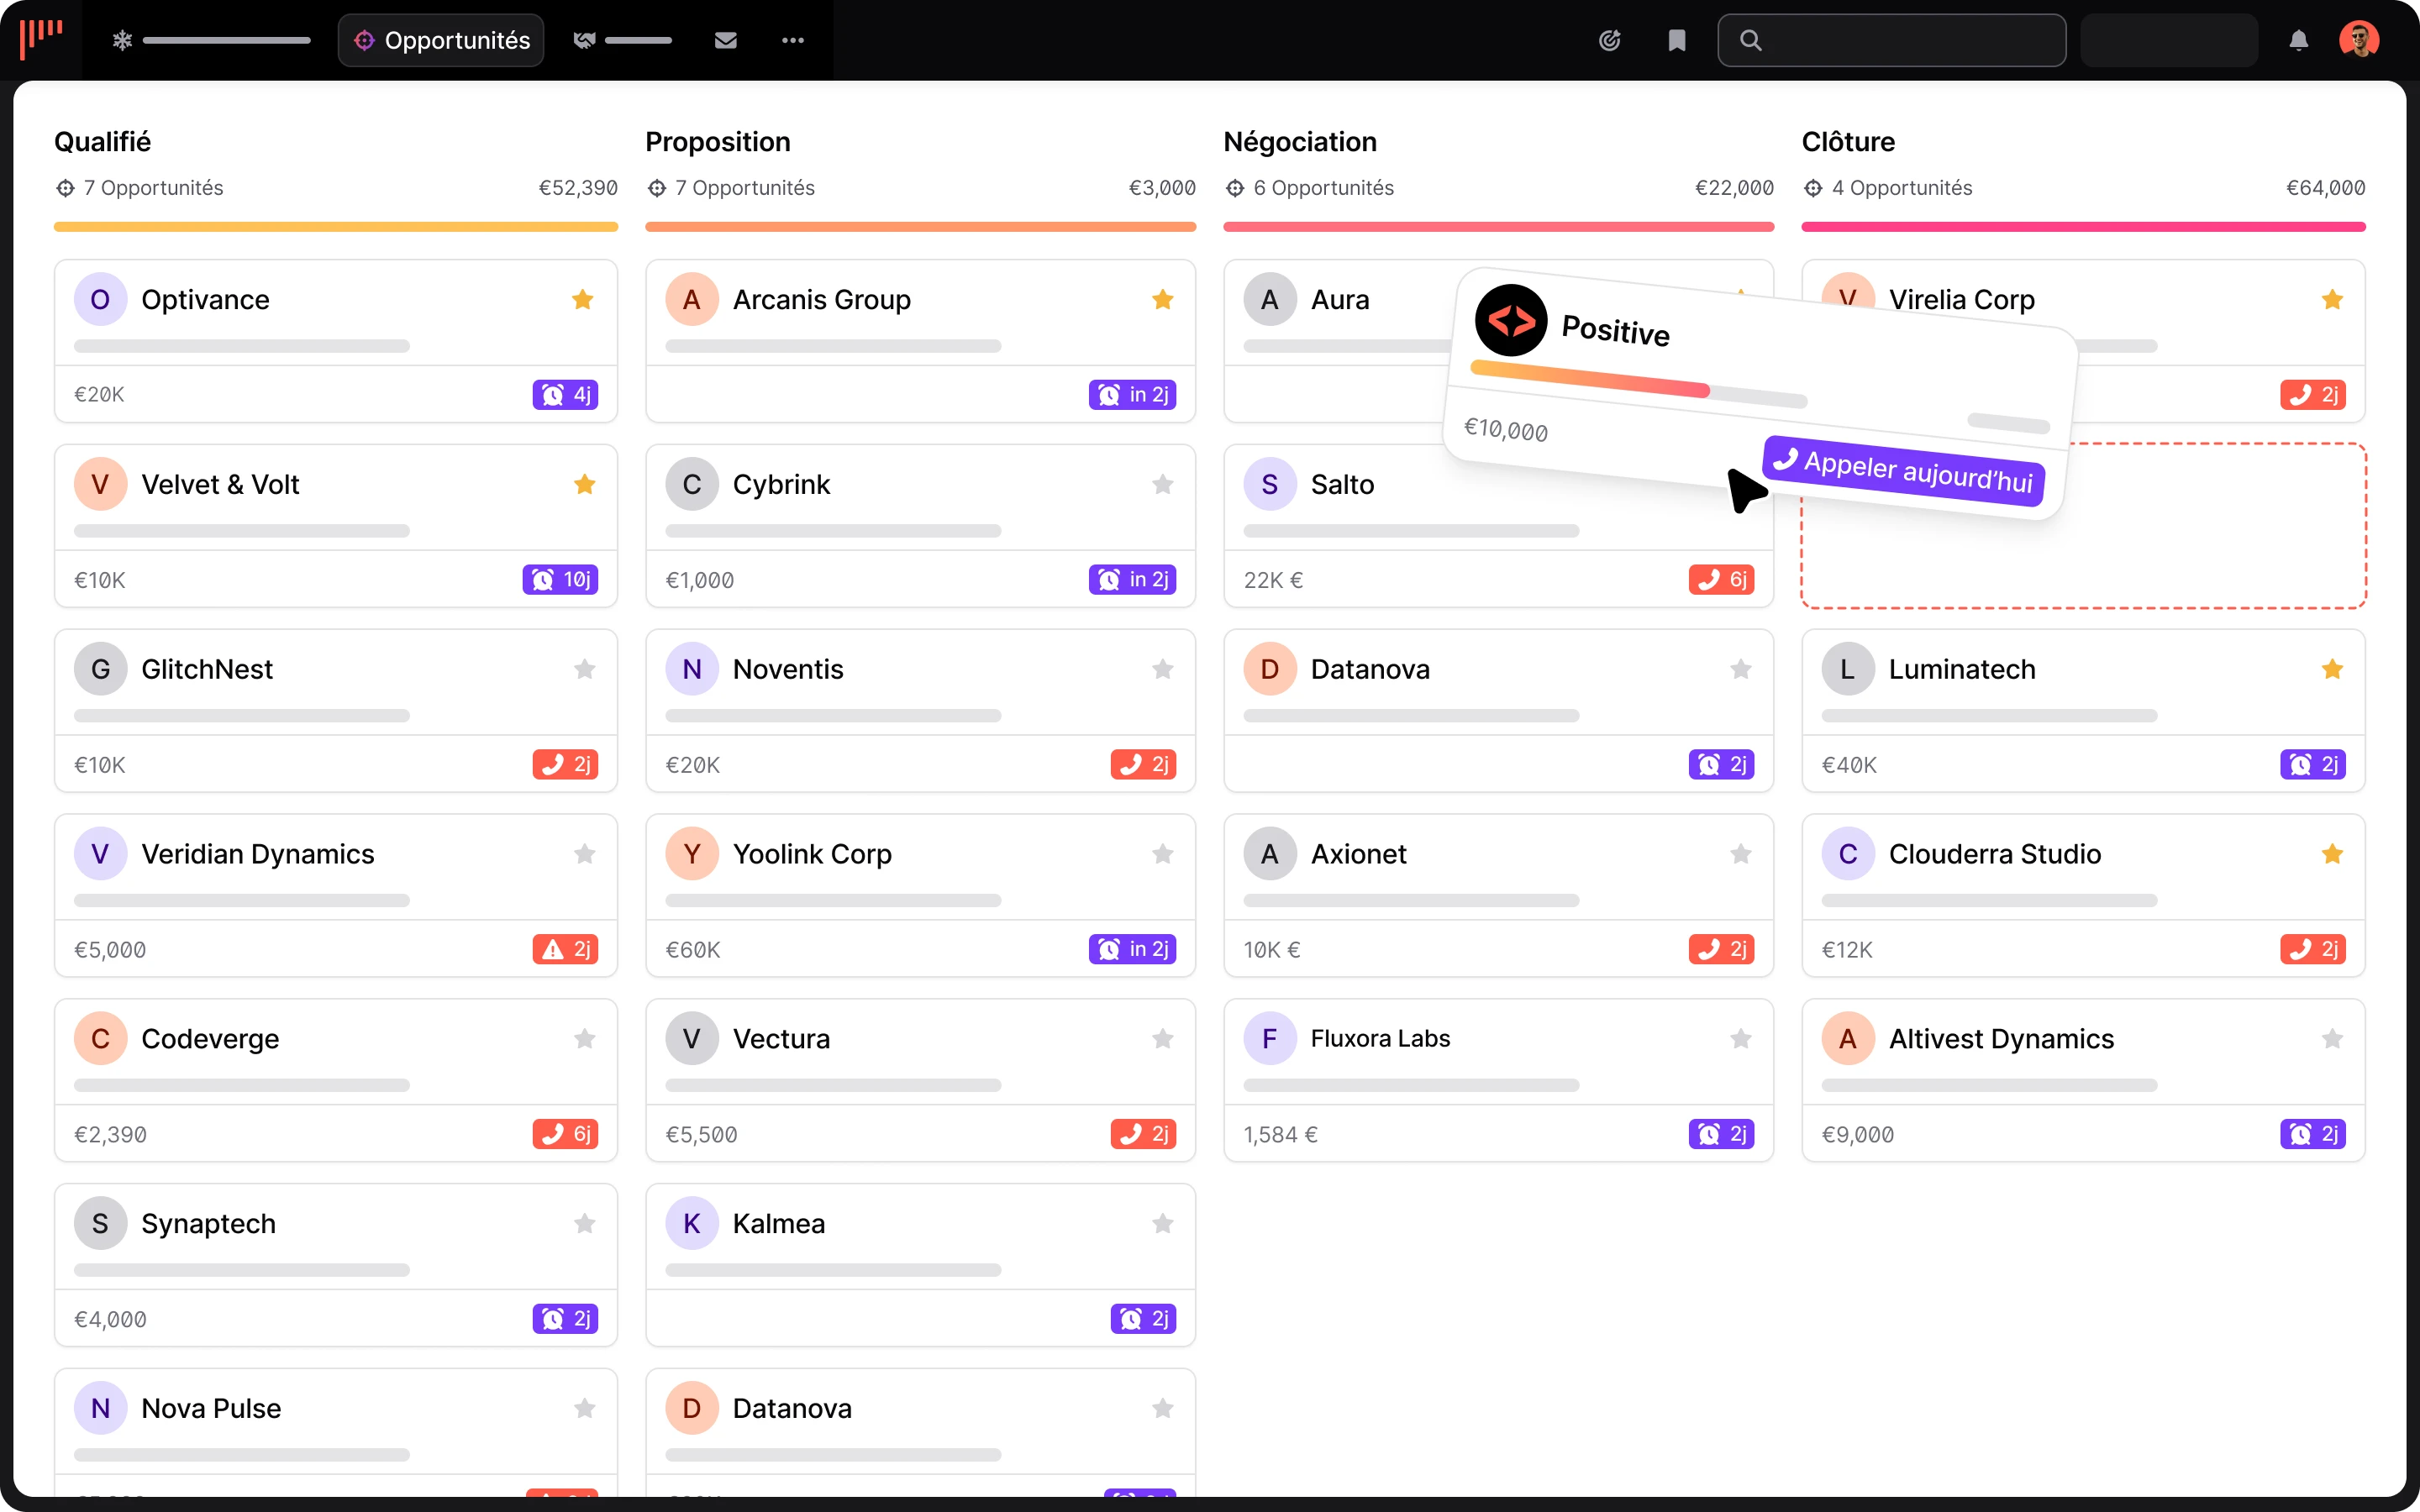The image size is (2420, 1512).
Task: Open the user avatar profile
Action: 2359,40
